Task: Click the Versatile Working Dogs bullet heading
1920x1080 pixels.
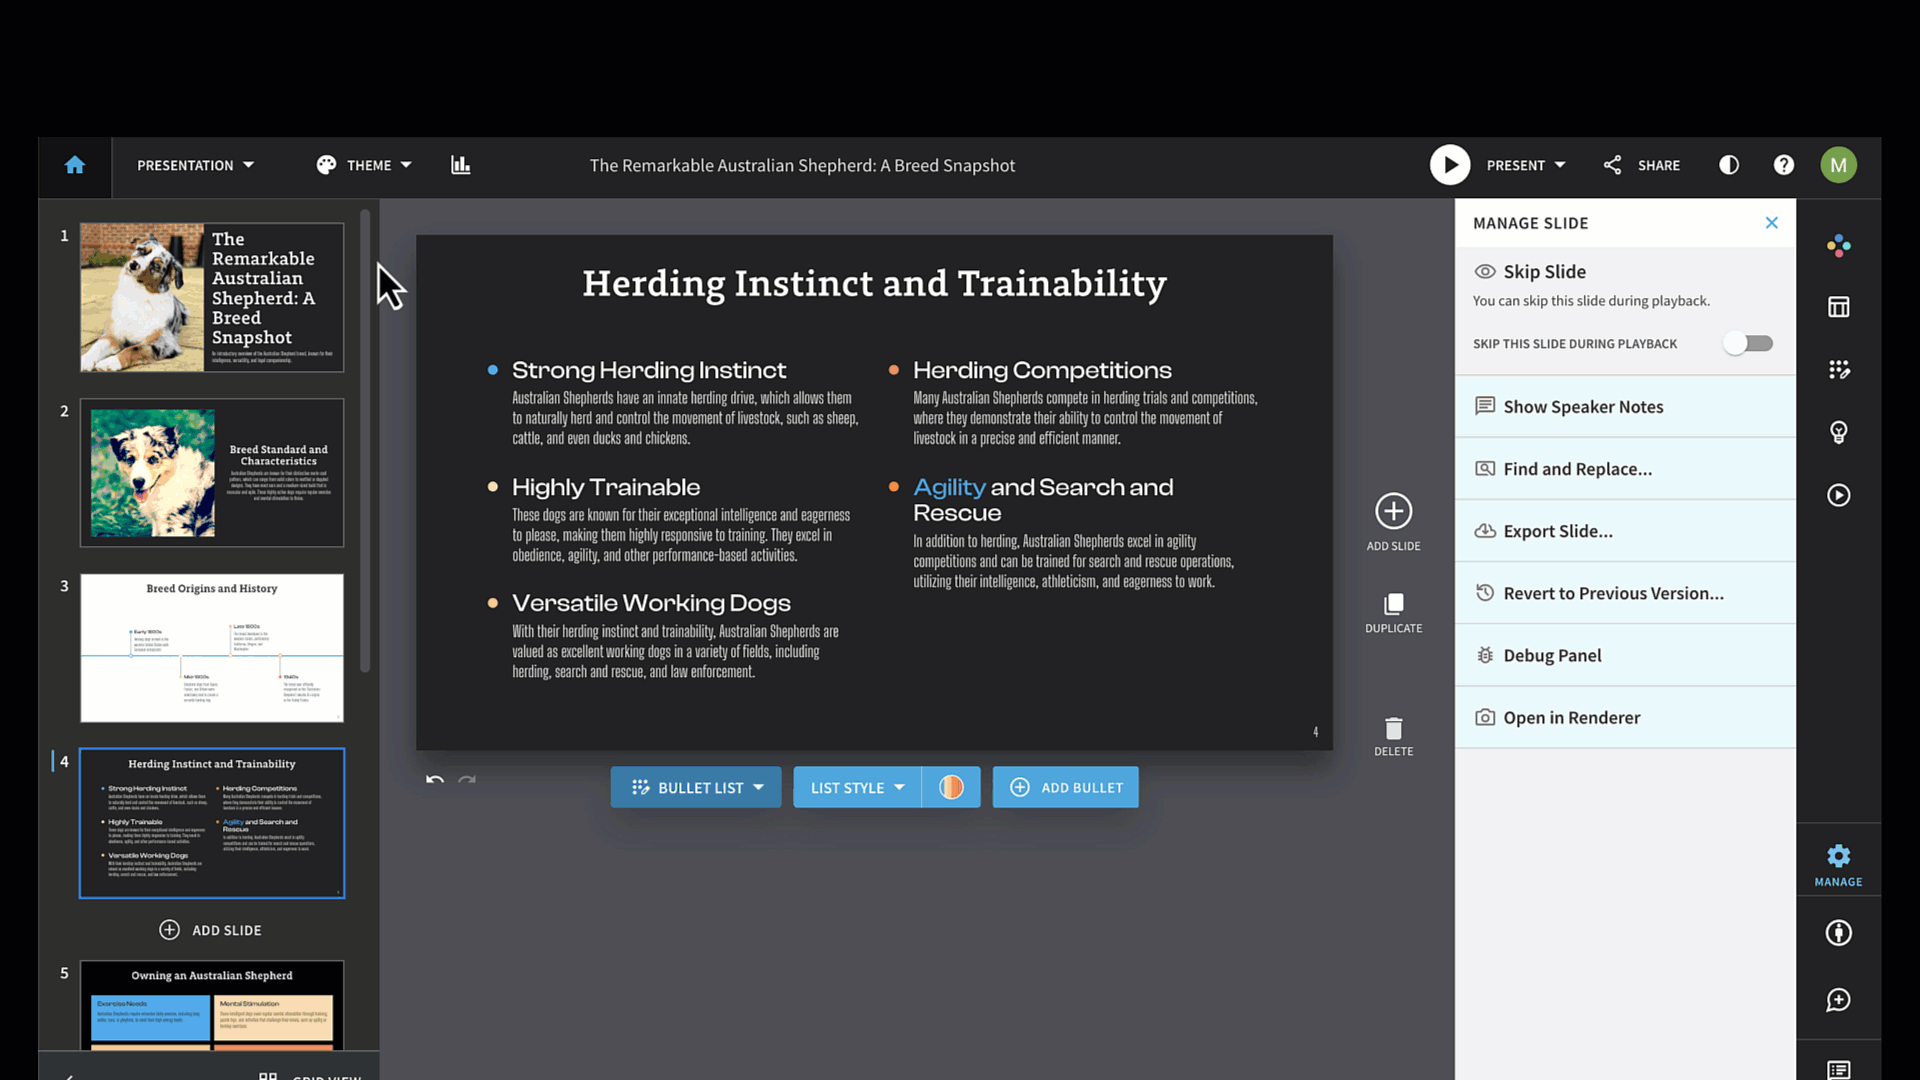Action: (x=651, y=603)
